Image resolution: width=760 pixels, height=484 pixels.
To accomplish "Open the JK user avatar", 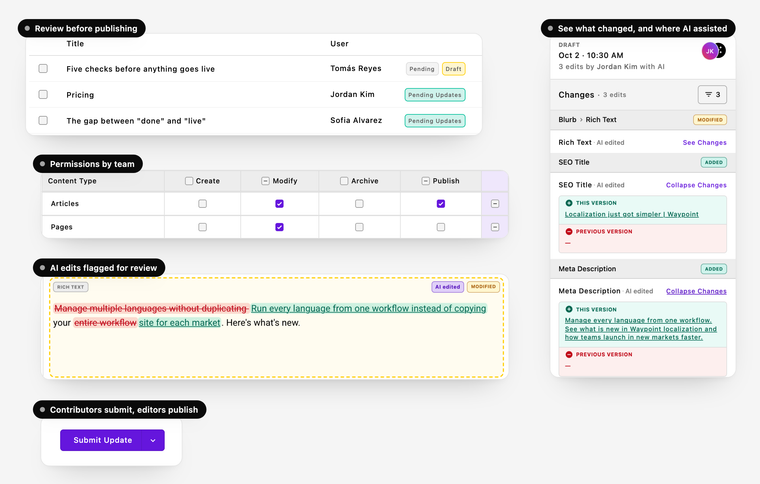I will [x=710, y=50].
